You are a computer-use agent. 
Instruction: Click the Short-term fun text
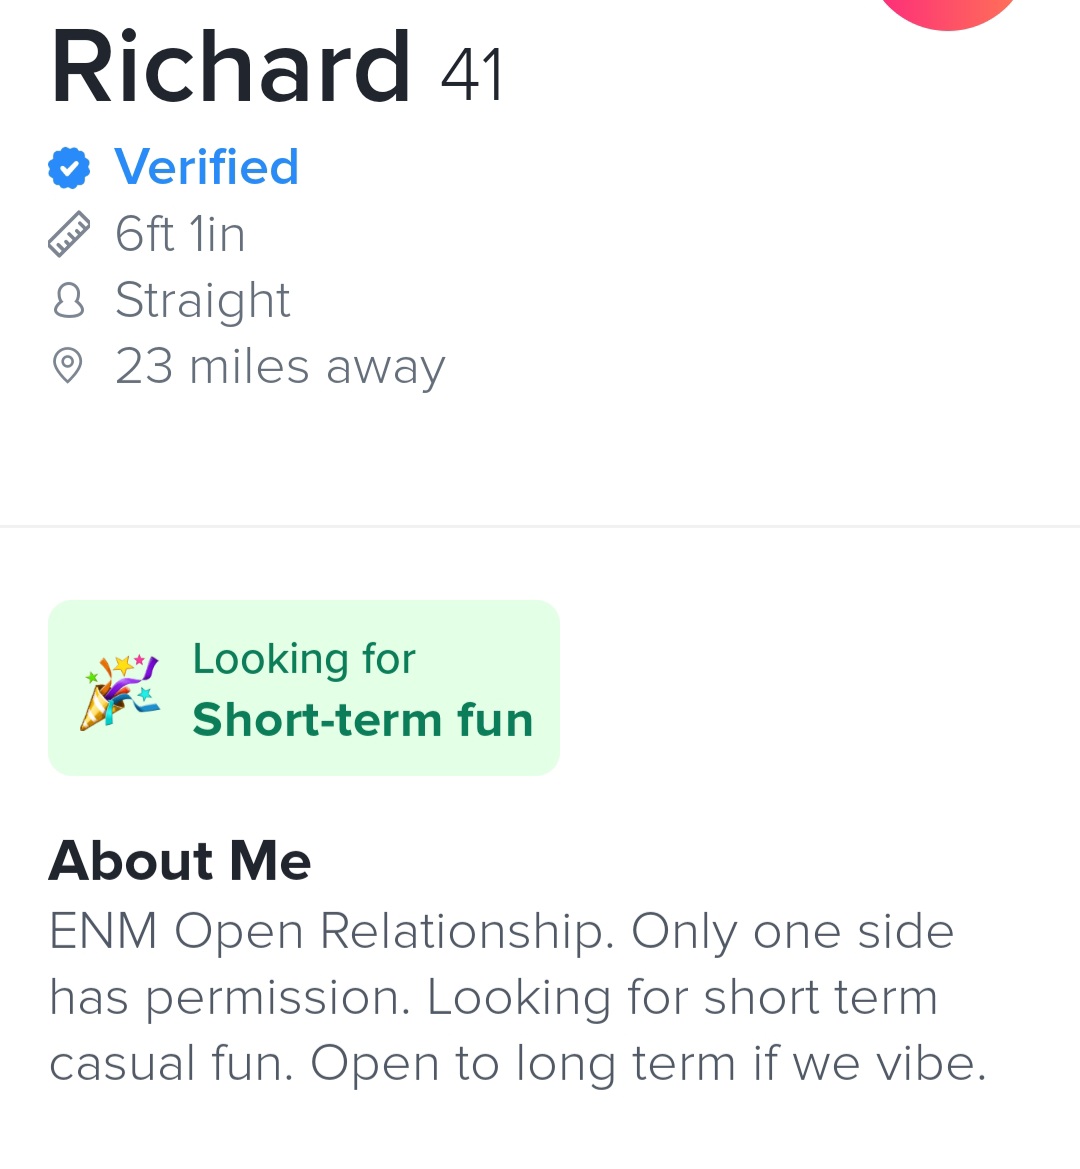pyautogui.click(x=362, y=720)
